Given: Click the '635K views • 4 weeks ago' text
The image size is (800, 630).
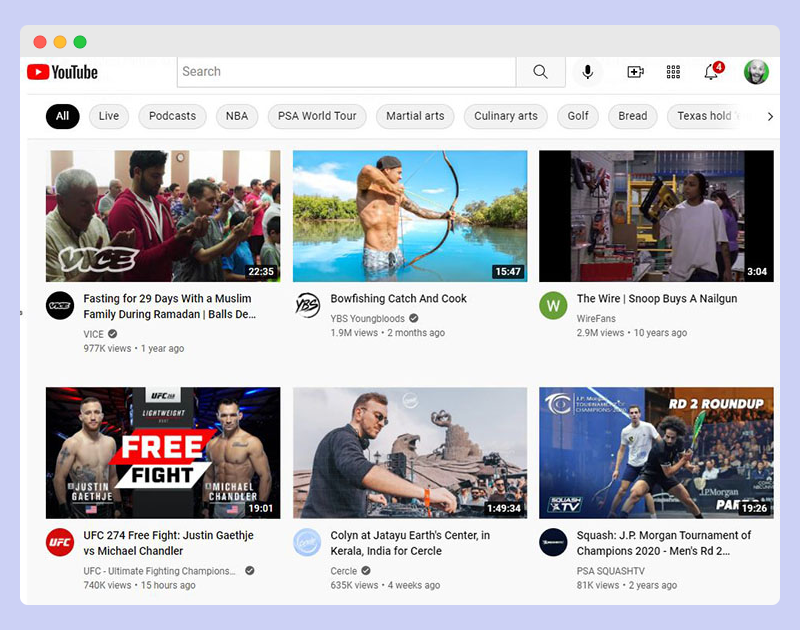Looking at the screenshot, I should click(385, 585).
